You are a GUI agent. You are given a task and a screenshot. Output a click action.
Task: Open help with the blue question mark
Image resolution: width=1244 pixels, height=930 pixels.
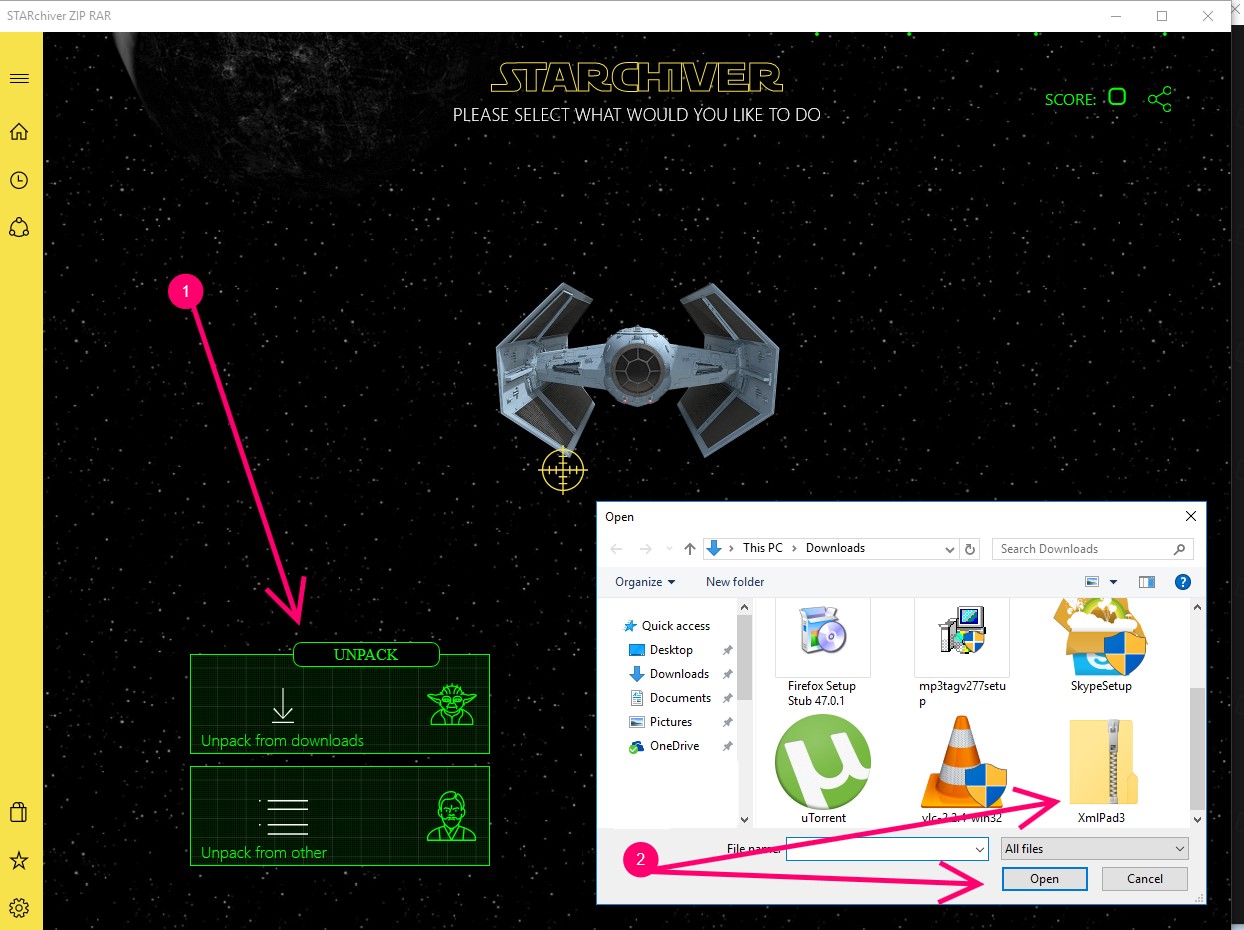pos(1182,582)
